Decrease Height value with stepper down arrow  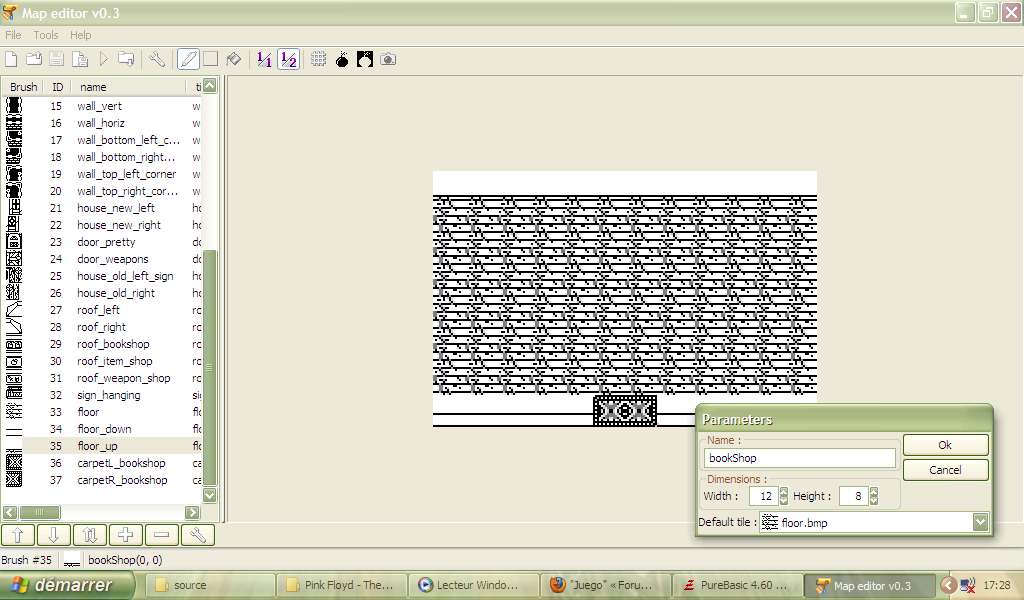874,500
